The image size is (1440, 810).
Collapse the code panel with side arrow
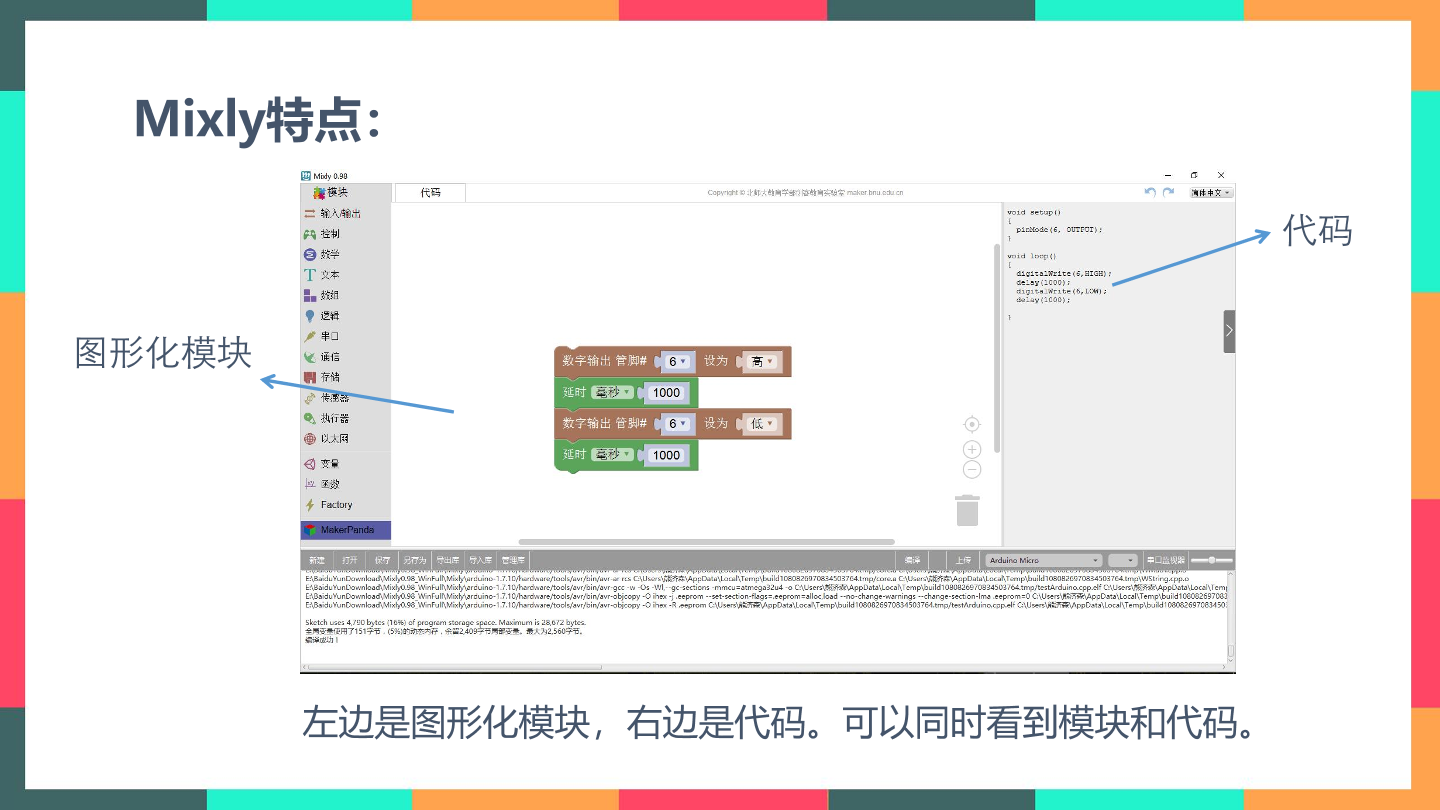click(1229, 331)
